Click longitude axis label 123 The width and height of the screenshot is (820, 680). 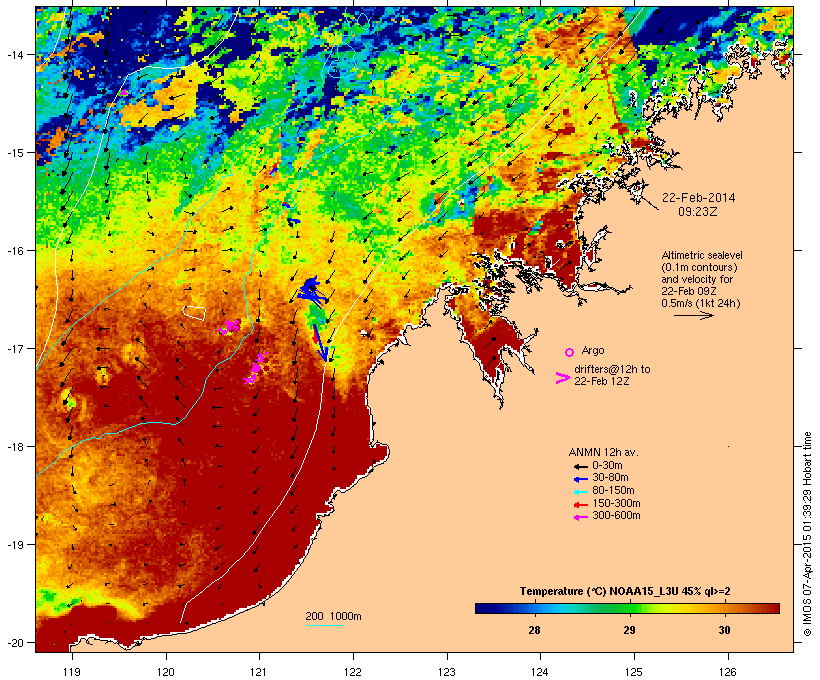coord(447,672)
